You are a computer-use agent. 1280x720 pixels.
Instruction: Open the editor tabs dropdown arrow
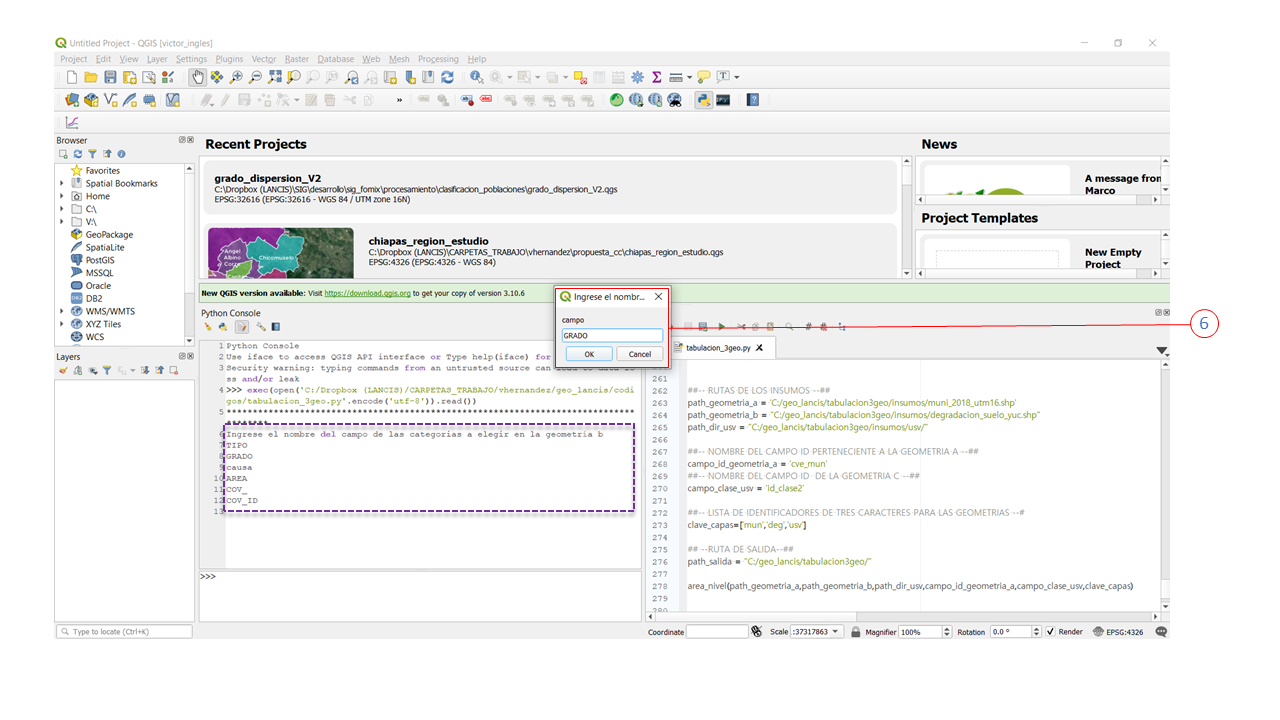[1161, 350]
